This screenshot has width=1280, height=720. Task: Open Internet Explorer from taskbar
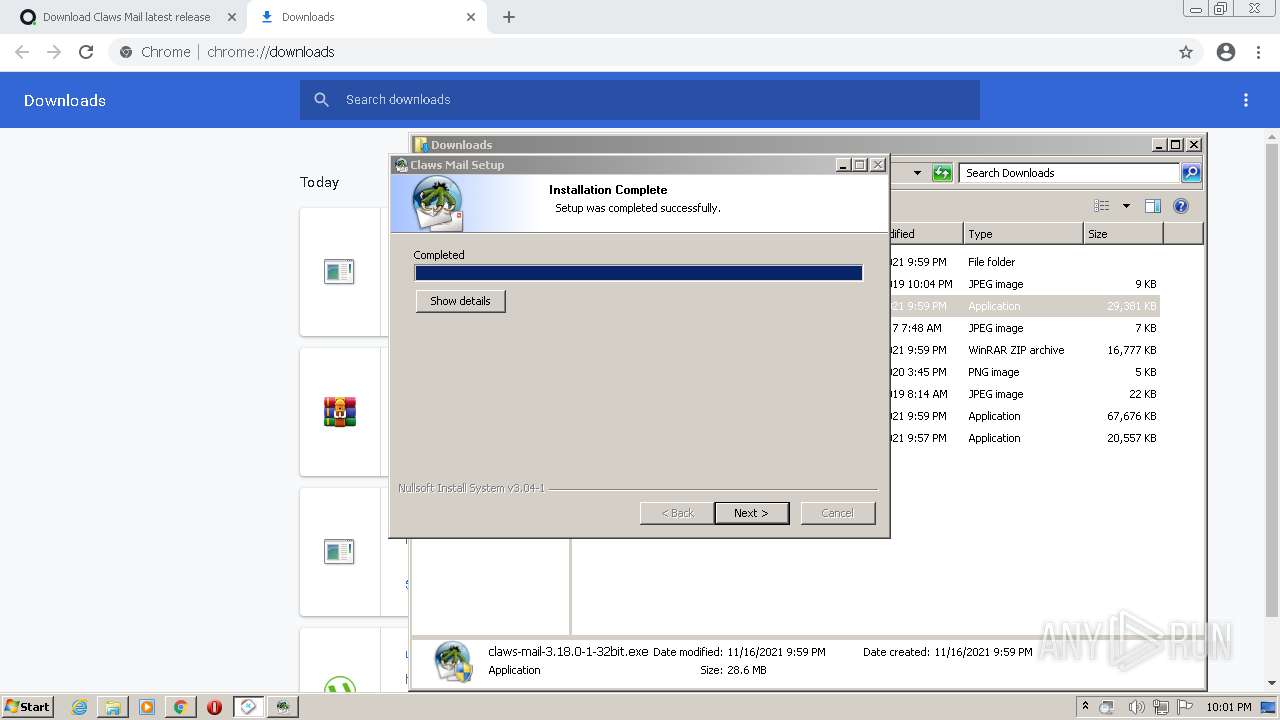(x=79, y=707)
